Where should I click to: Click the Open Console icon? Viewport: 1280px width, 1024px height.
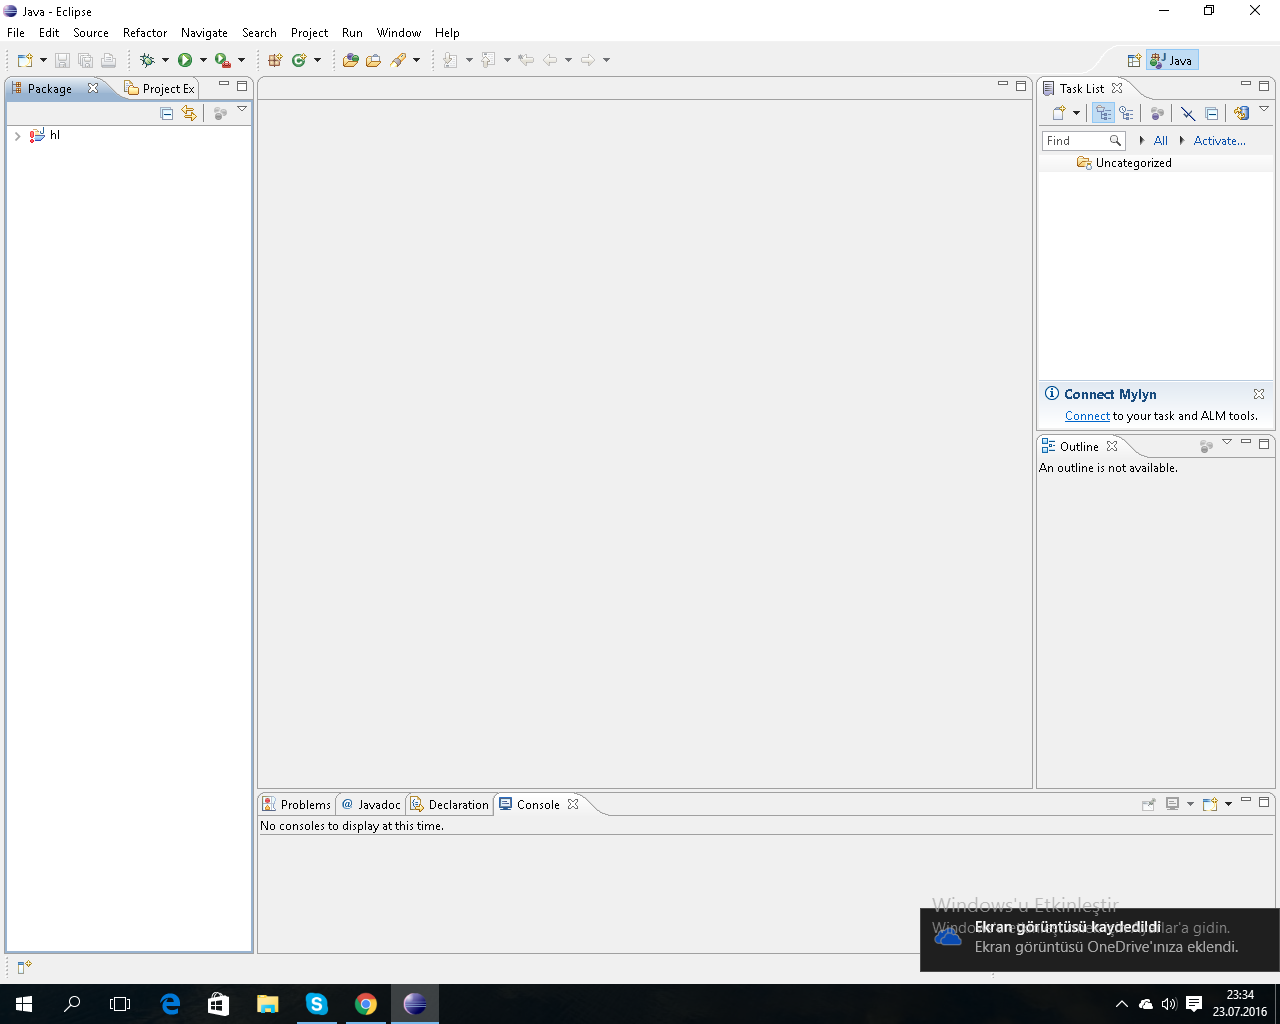[1210, 804]
